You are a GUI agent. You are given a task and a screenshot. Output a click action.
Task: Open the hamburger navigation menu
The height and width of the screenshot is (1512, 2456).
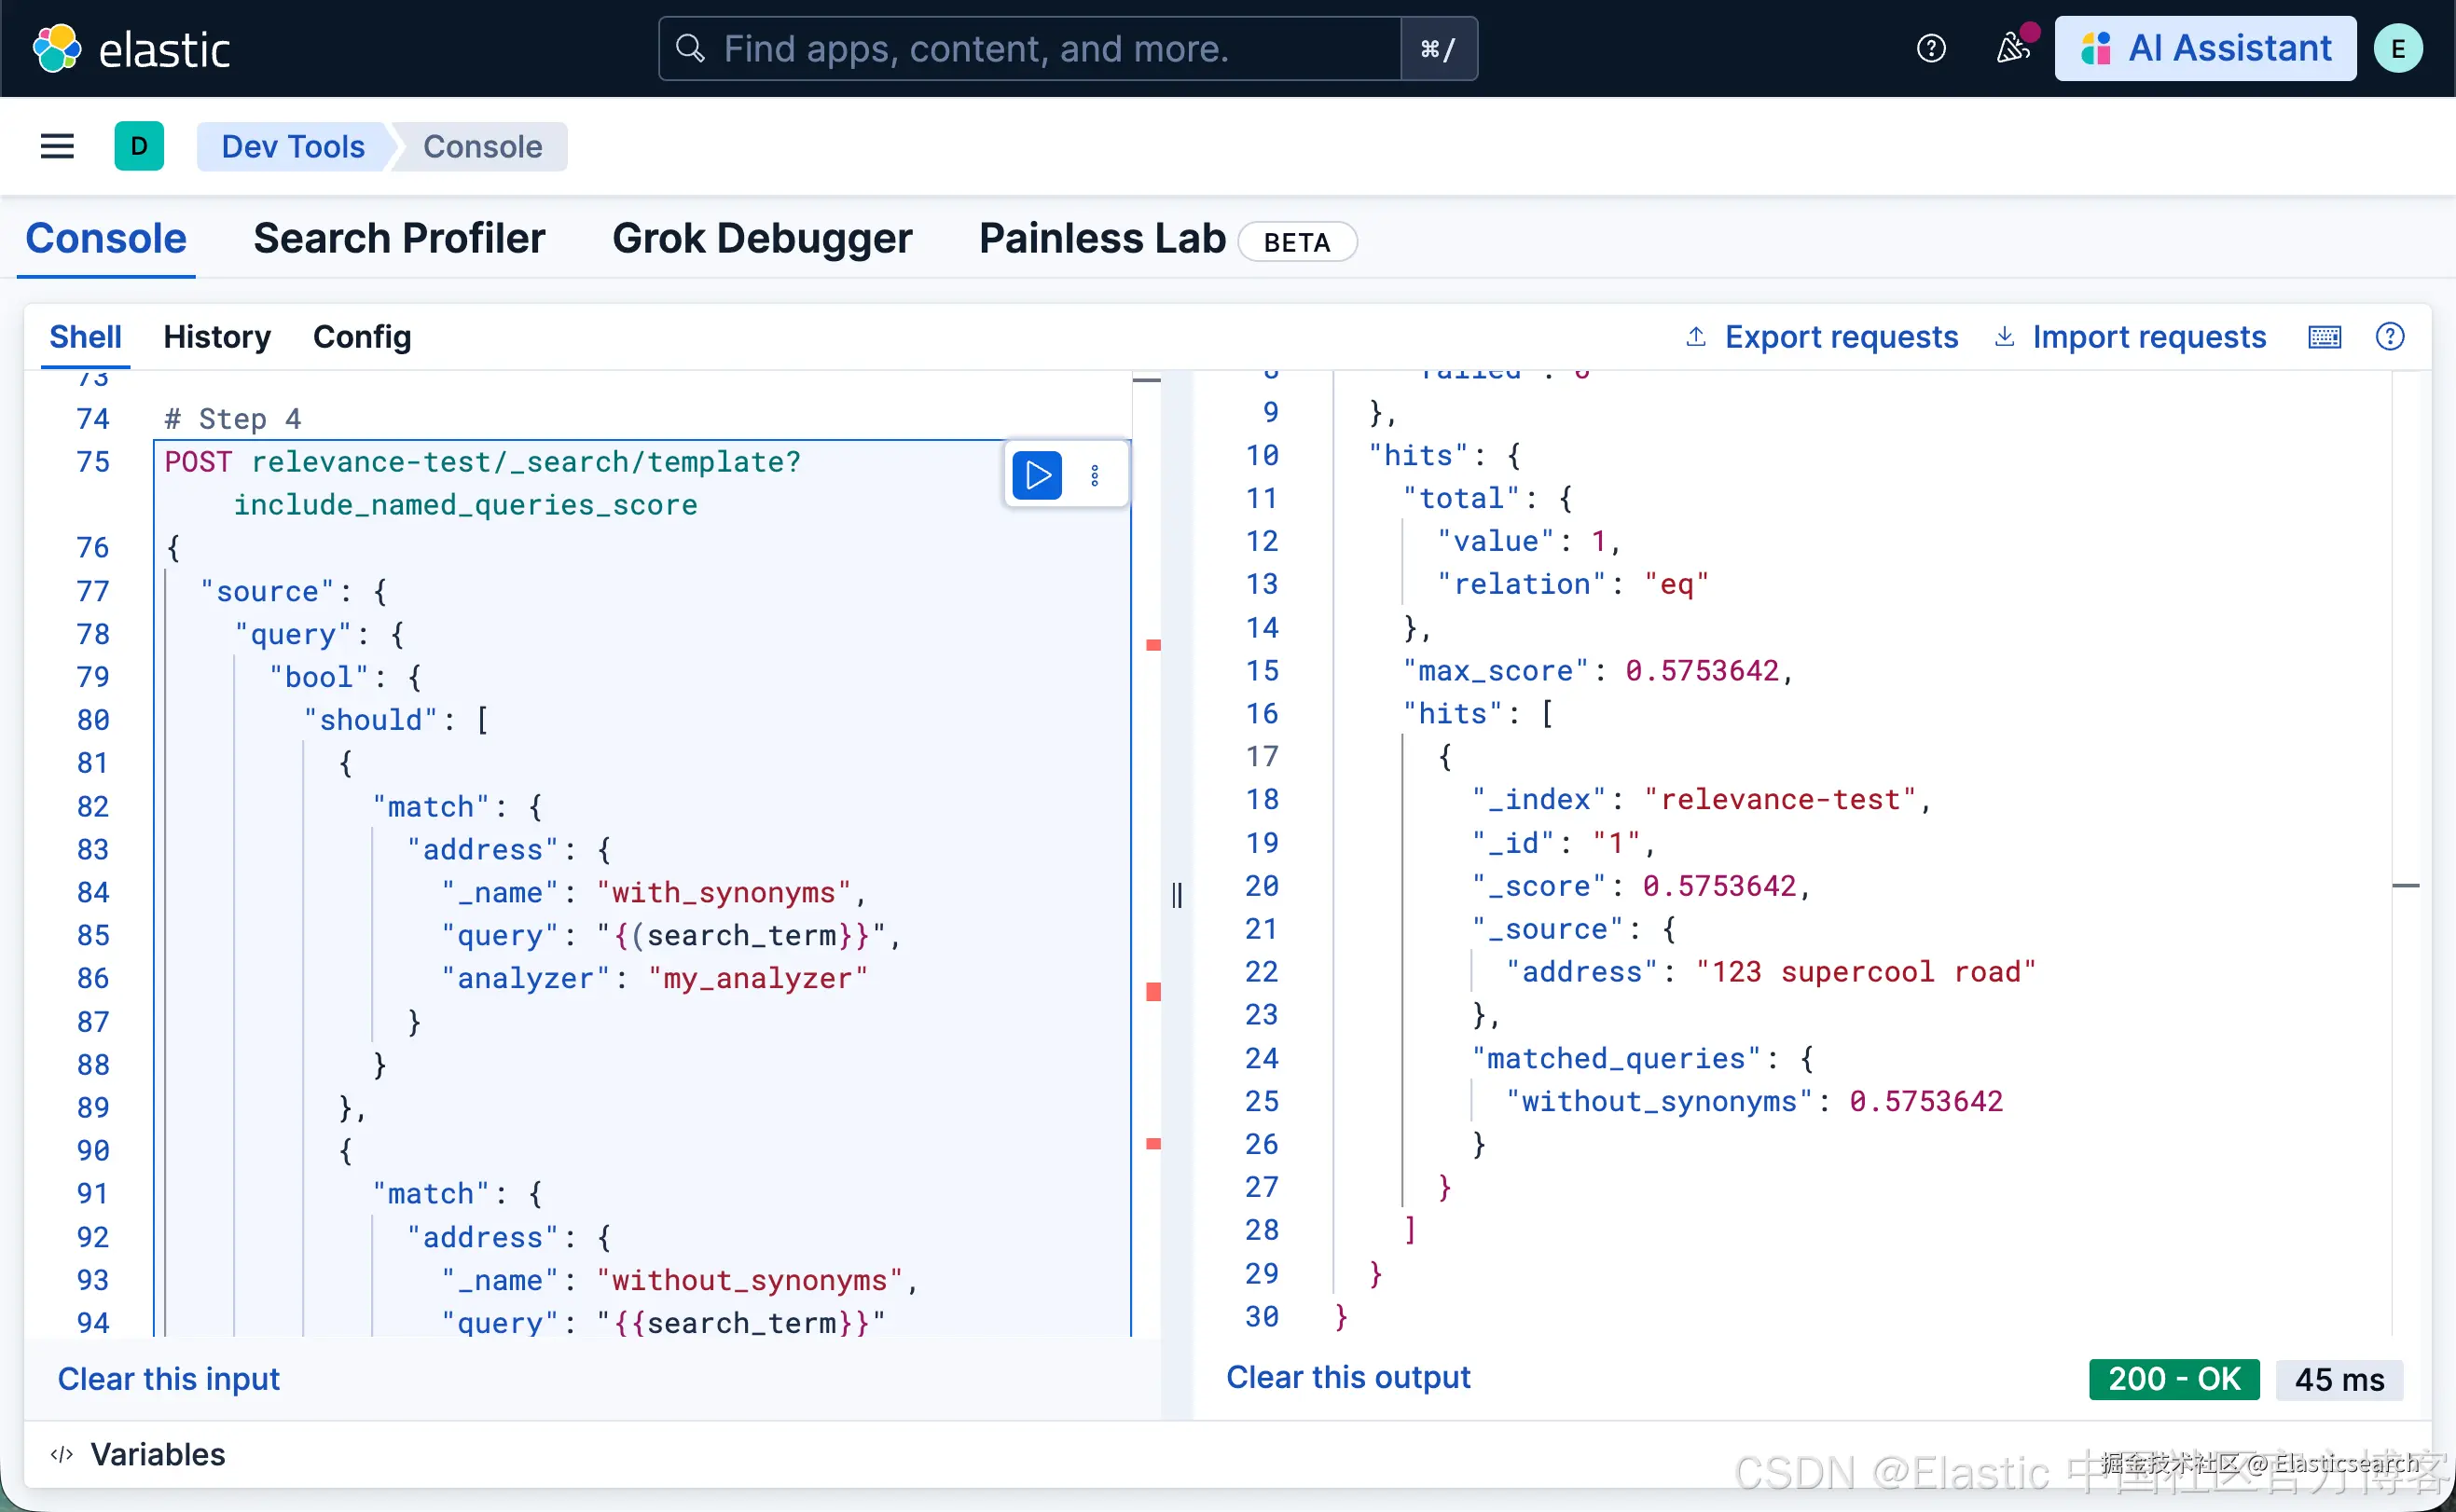click(x=57, y=147)
